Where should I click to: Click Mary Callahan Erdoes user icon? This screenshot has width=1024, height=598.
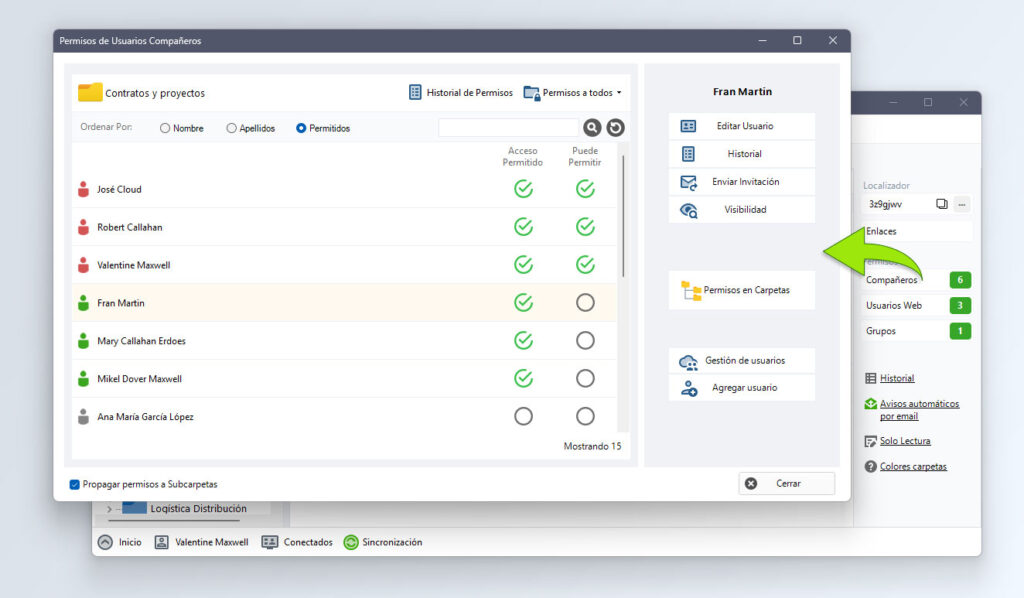pos(83,341)
